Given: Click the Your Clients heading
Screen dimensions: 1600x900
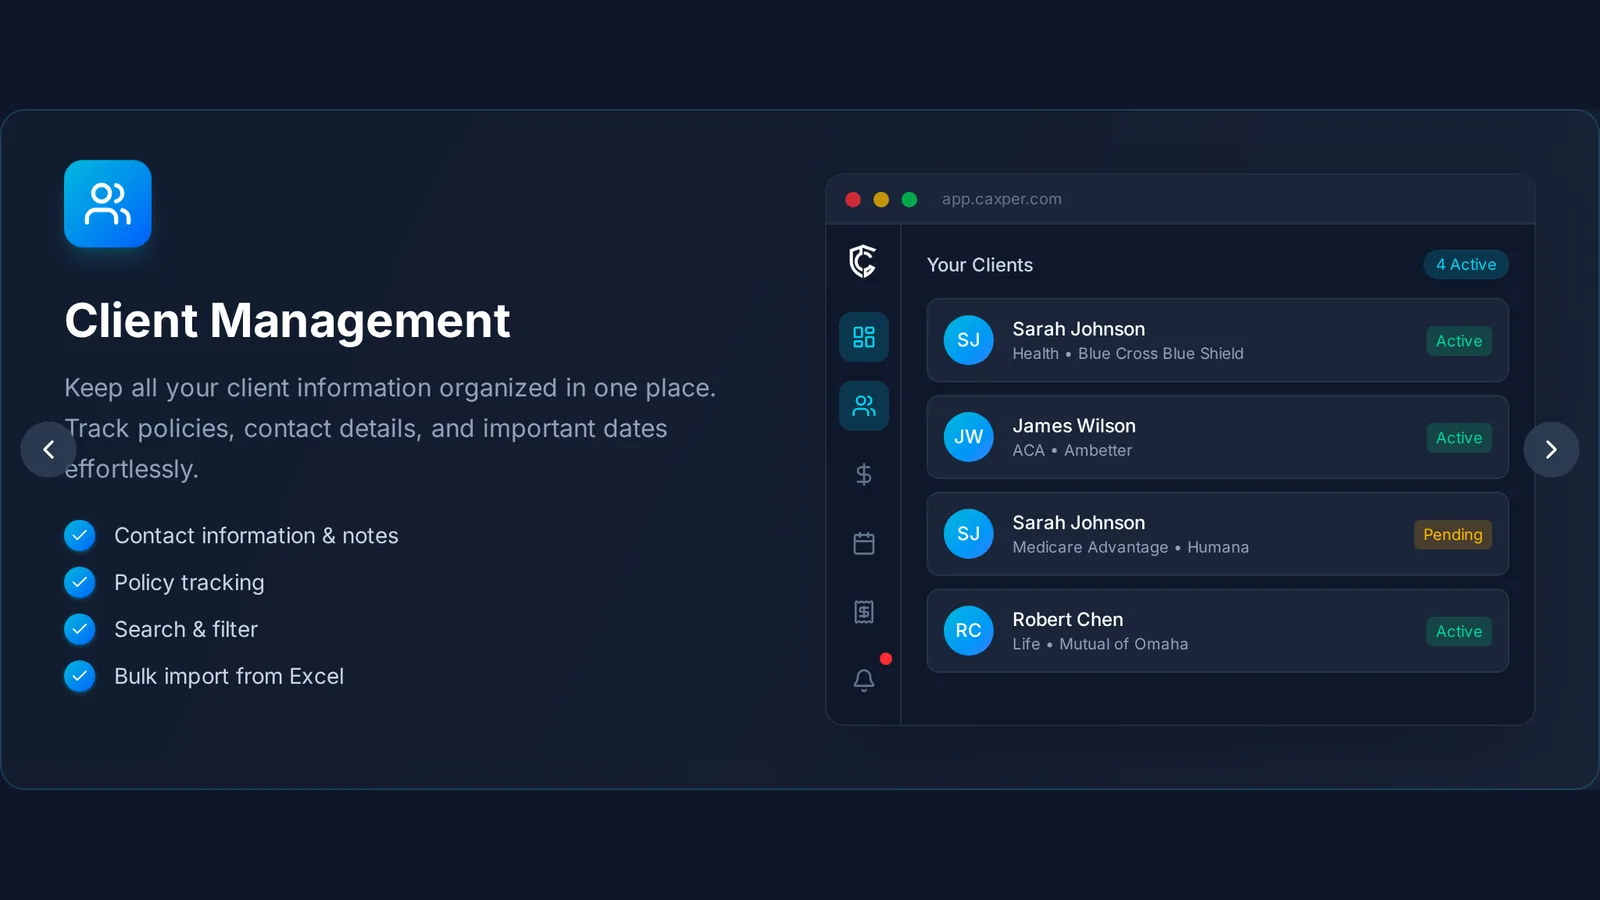Looking at the screenshot, I should [x=980, y=265].
